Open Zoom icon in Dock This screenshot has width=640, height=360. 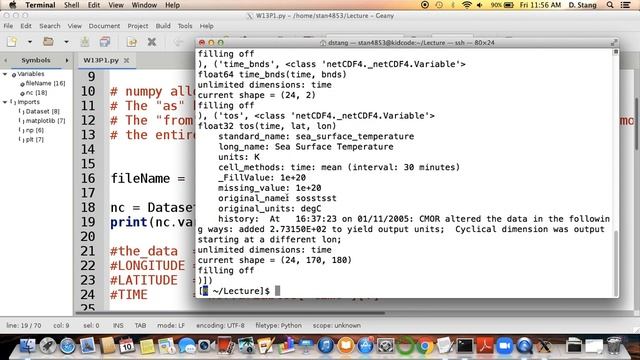click(x=504, y=346)
